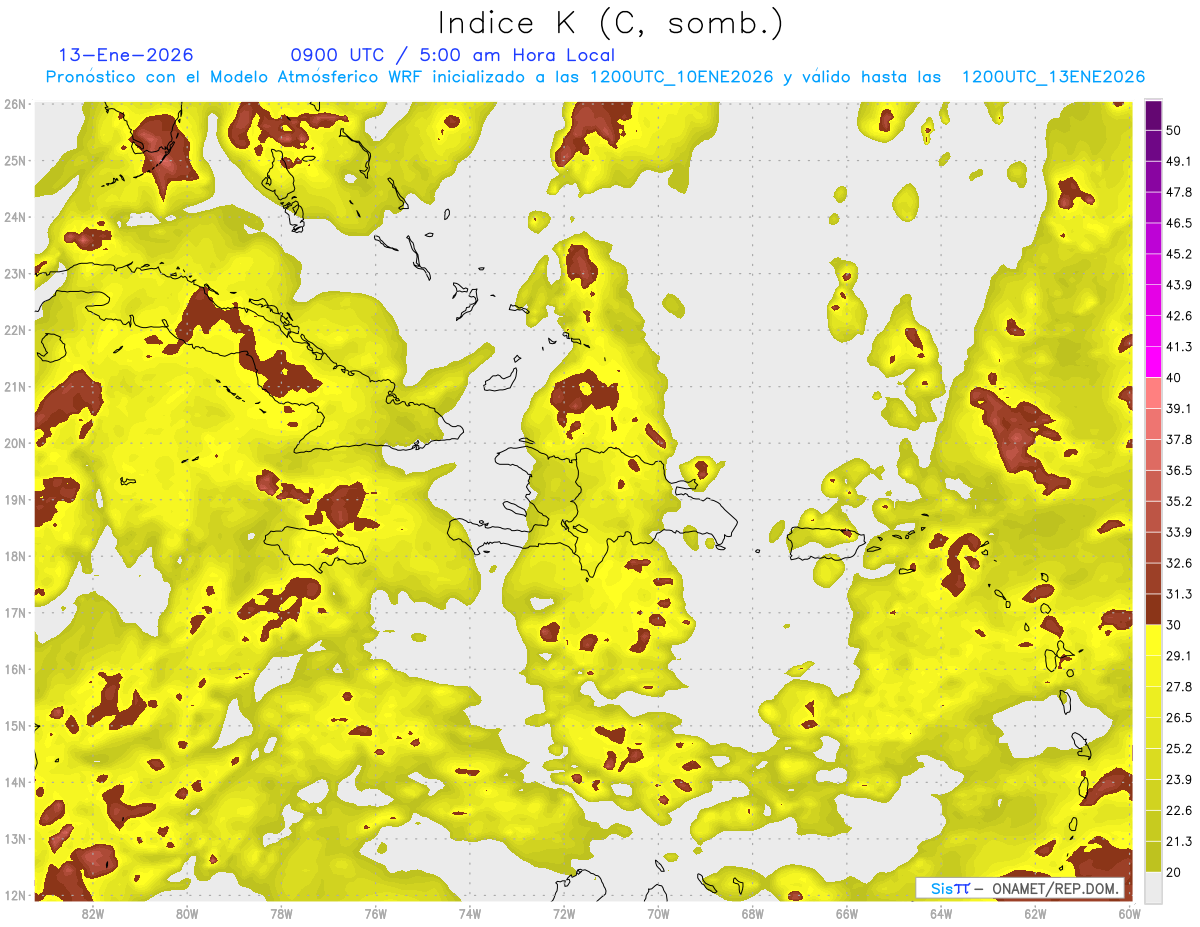The image size is (1200, 927).
Task: Pick the bright magenta swatch between 40 and 41.3
Action: click(1154, 362)
